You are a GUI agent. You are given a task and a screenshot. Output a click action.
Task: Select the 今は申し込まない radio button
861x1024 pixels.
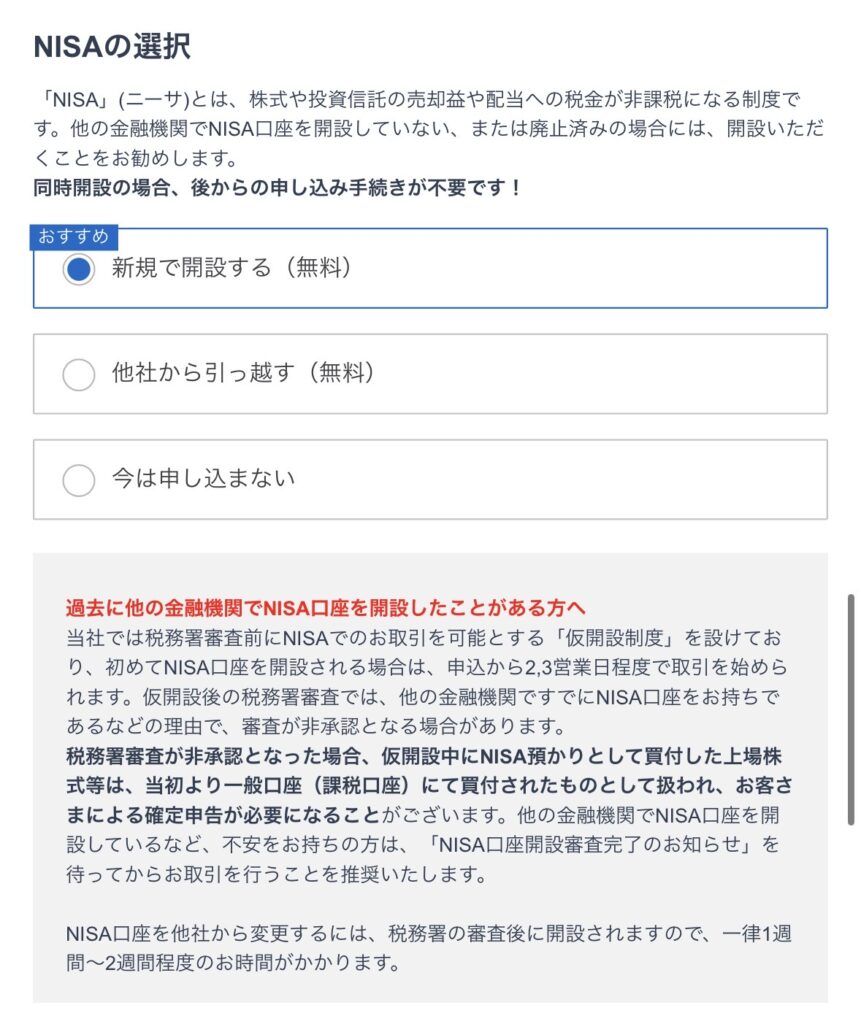click(x=79, y=479)
